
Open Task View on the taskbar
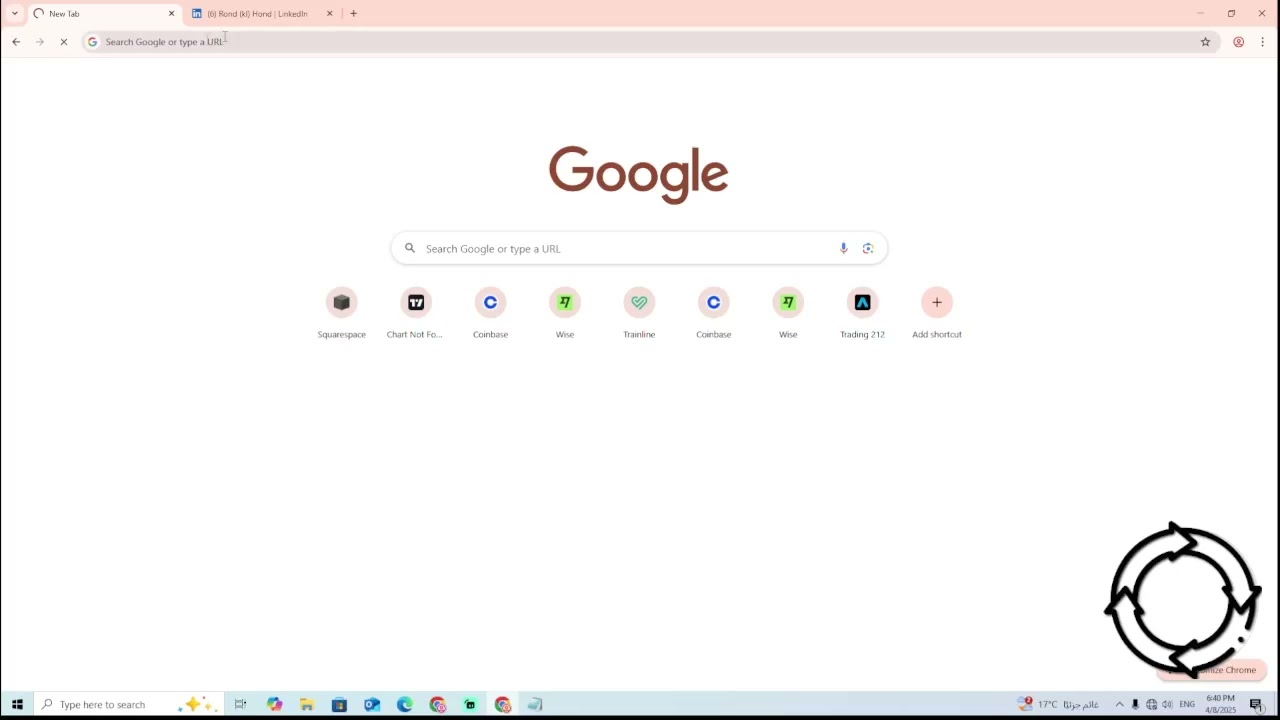pyautogui.click(x=240, y=704)
